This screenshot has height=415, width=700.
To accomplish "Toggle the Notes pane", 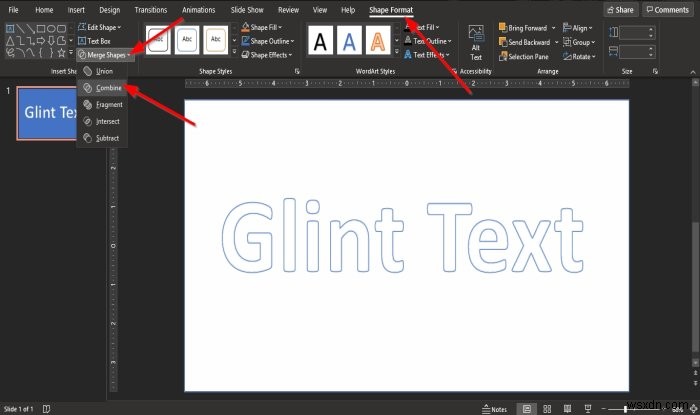I will tap(495, 409).
